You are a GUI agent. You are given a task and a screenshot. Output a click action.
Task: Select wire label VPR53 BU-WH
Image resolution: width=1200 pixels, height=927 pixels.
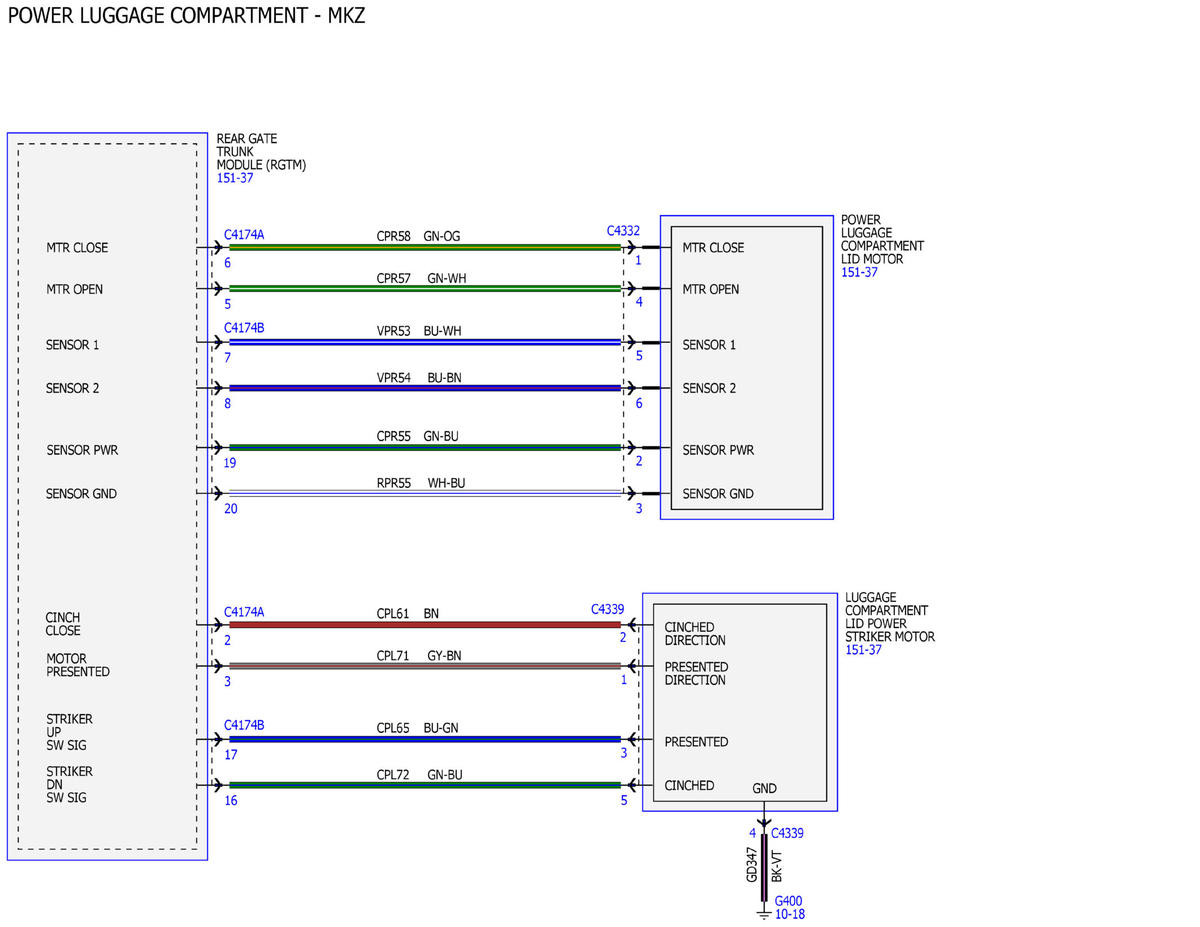419,331
